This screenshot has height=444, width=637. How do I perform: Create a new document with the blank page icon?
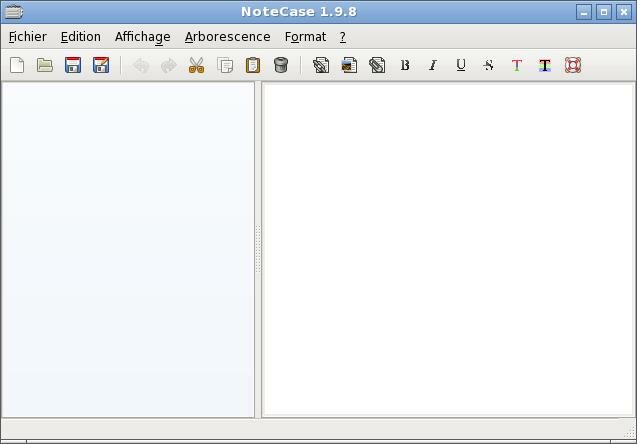click(x=17, y=65)
